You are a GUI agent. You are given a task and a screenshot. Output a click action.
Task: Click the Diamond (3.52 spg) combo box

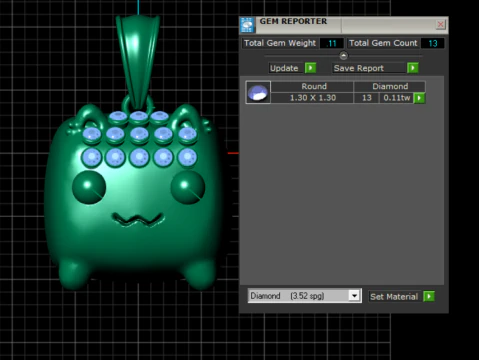point(305,296)
